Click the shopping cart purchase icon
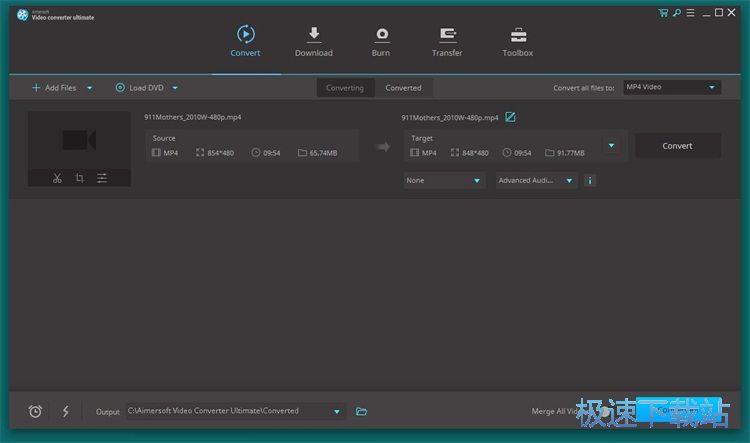This screenshot has width=750, height=443. (x=663, y=12)
